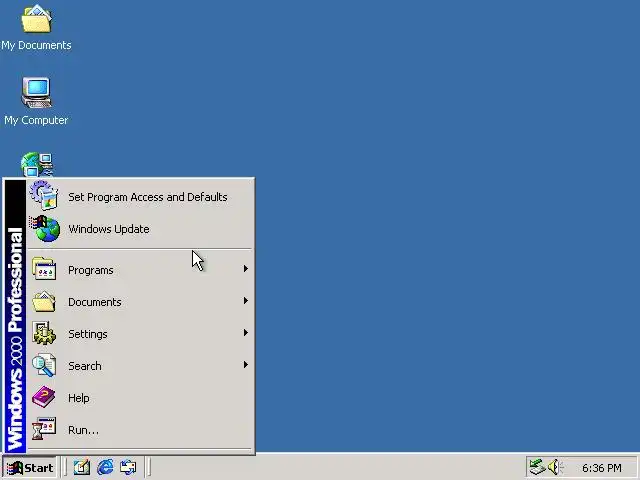The image size is (640, 480).
Task: Click the Run hourglass icon
Action: pyautogui.click(x=44, y=429)
